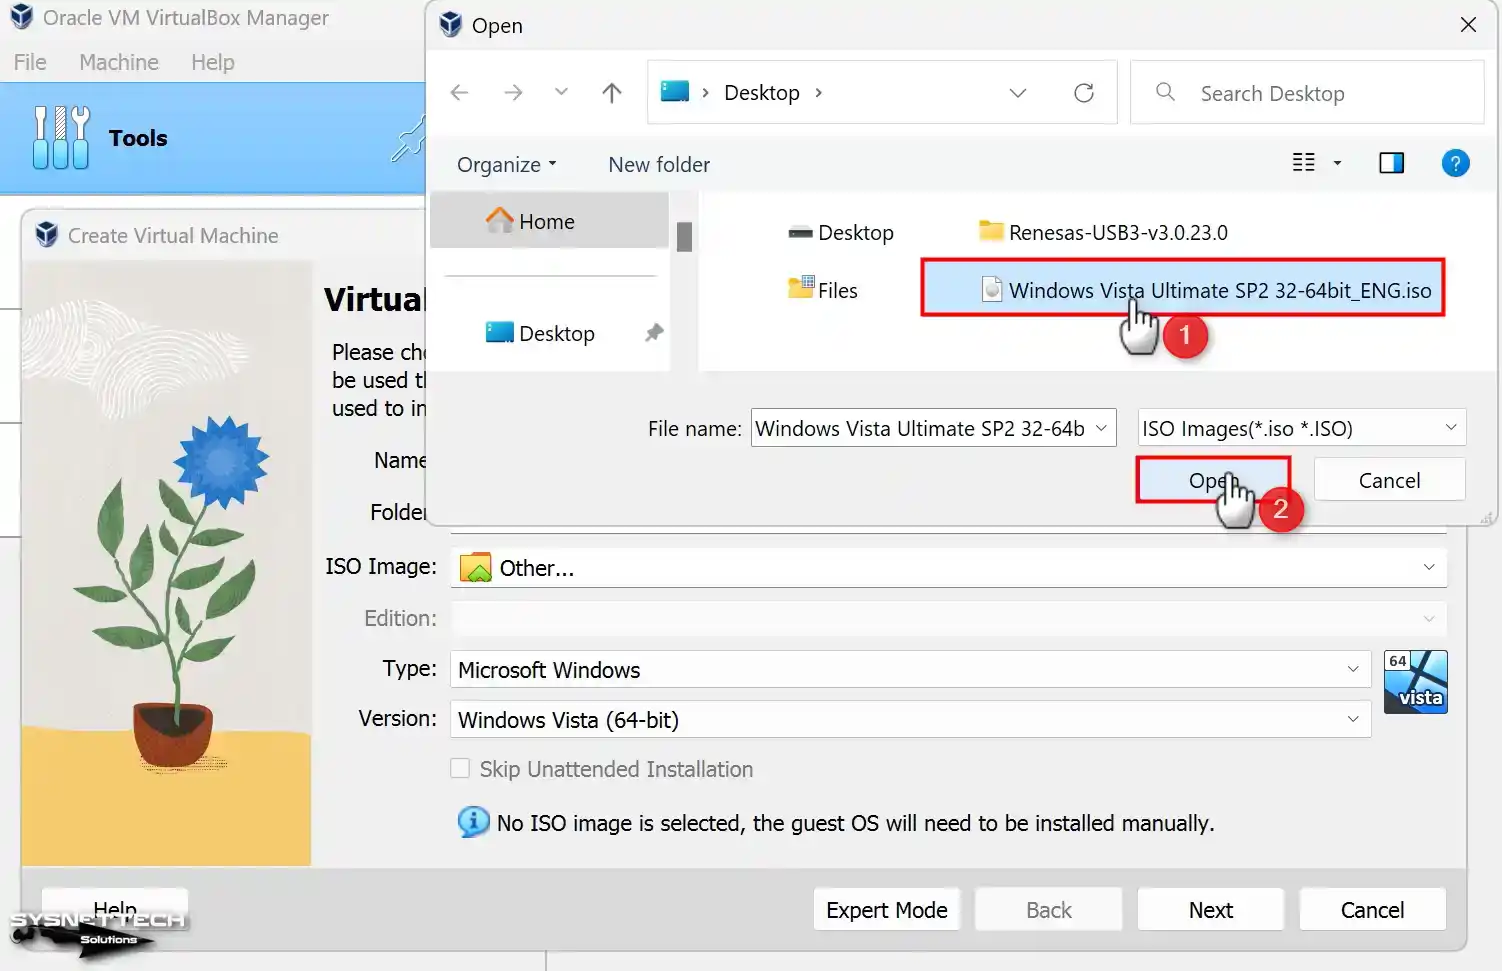
Task: Open File menu in VirtualBox Manager
Action: (30, 62)
